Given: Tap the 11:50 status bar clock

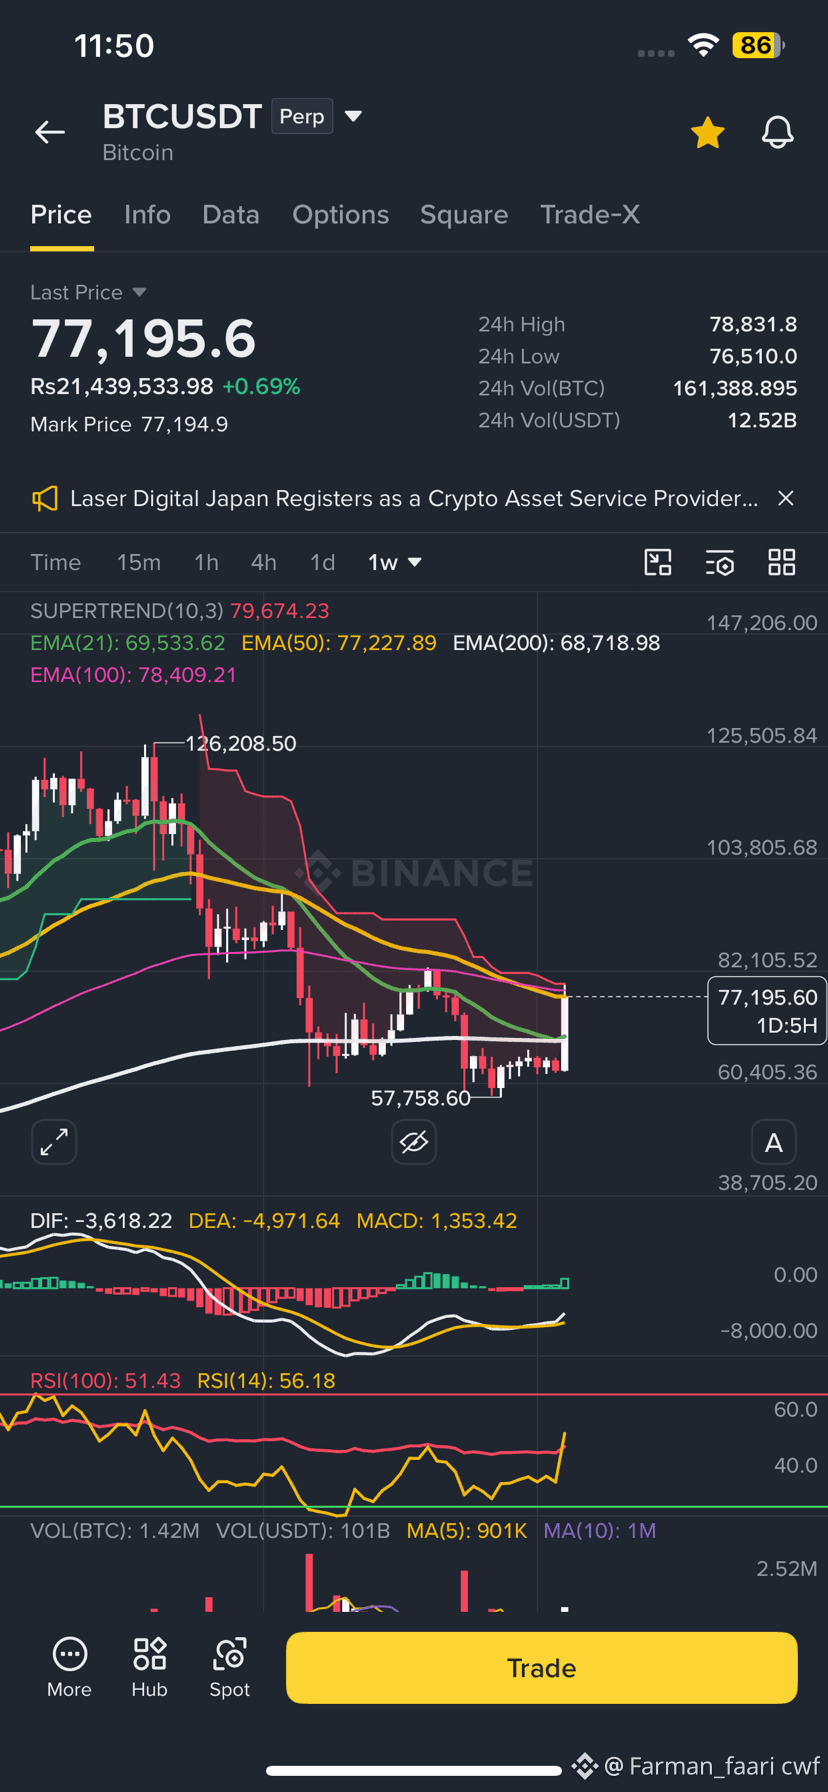Looking at the screenshot, I should (x=114, y=45).
